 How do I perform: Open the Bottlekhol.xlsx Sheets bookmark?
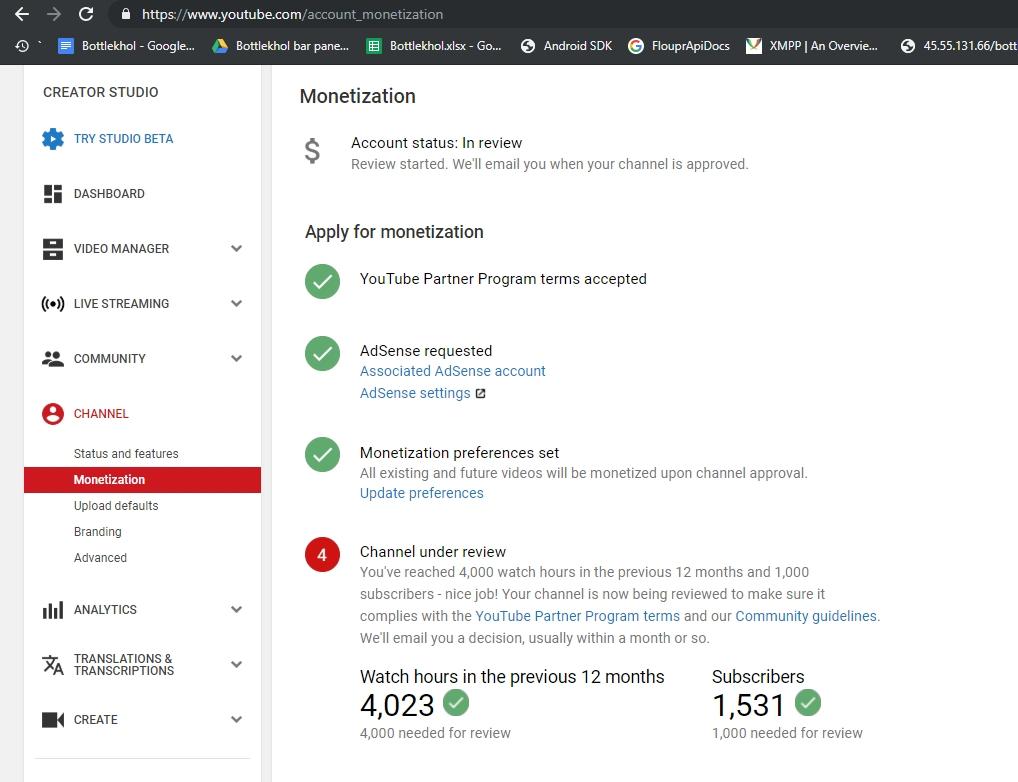click(434, 46)
